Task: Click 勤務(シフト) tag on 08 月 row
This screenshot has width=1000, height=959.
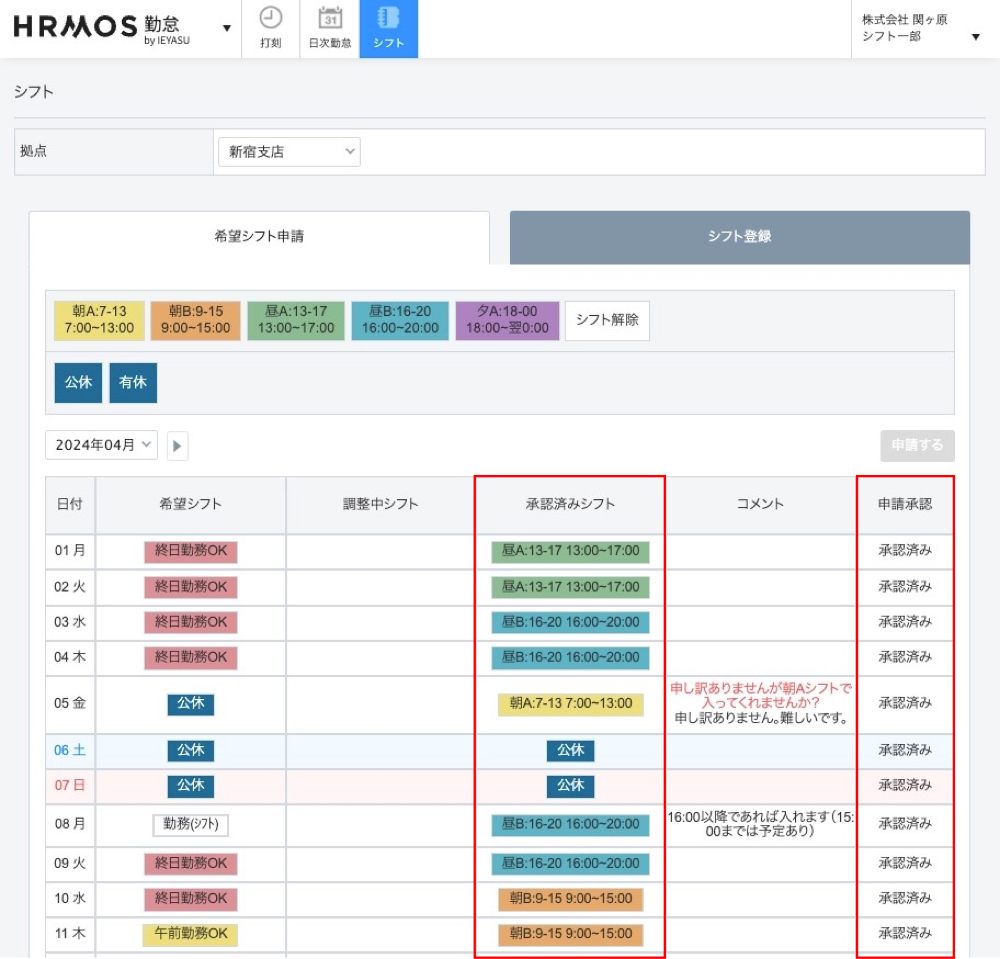Action: [x=191, y=825]
